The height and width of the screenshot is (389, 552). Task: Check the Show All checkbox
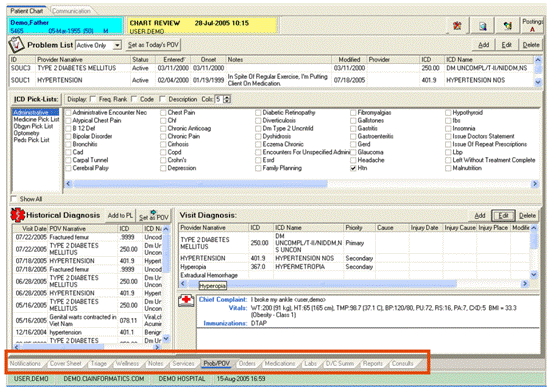coord(14,199)
